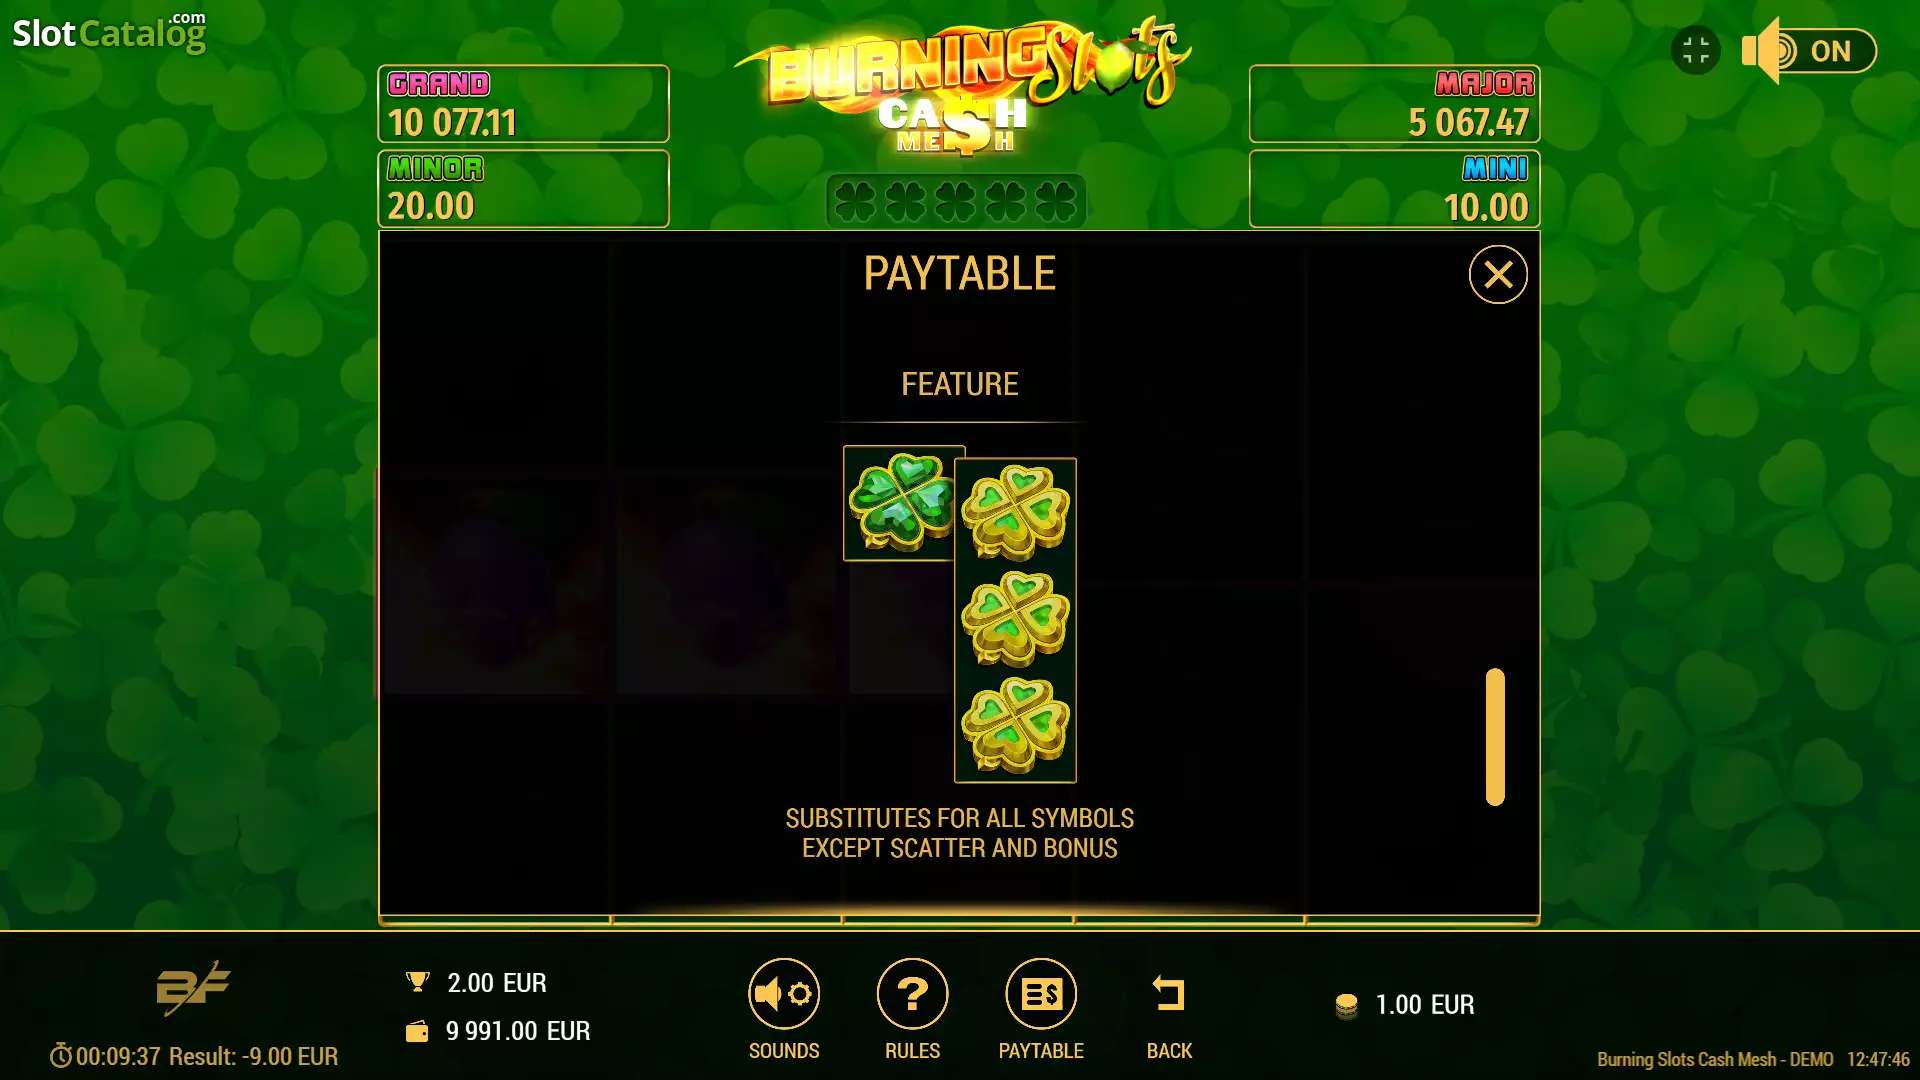Click the coin bet amount icon
This screenshot has width=1920, height=1080.
1347,1006
